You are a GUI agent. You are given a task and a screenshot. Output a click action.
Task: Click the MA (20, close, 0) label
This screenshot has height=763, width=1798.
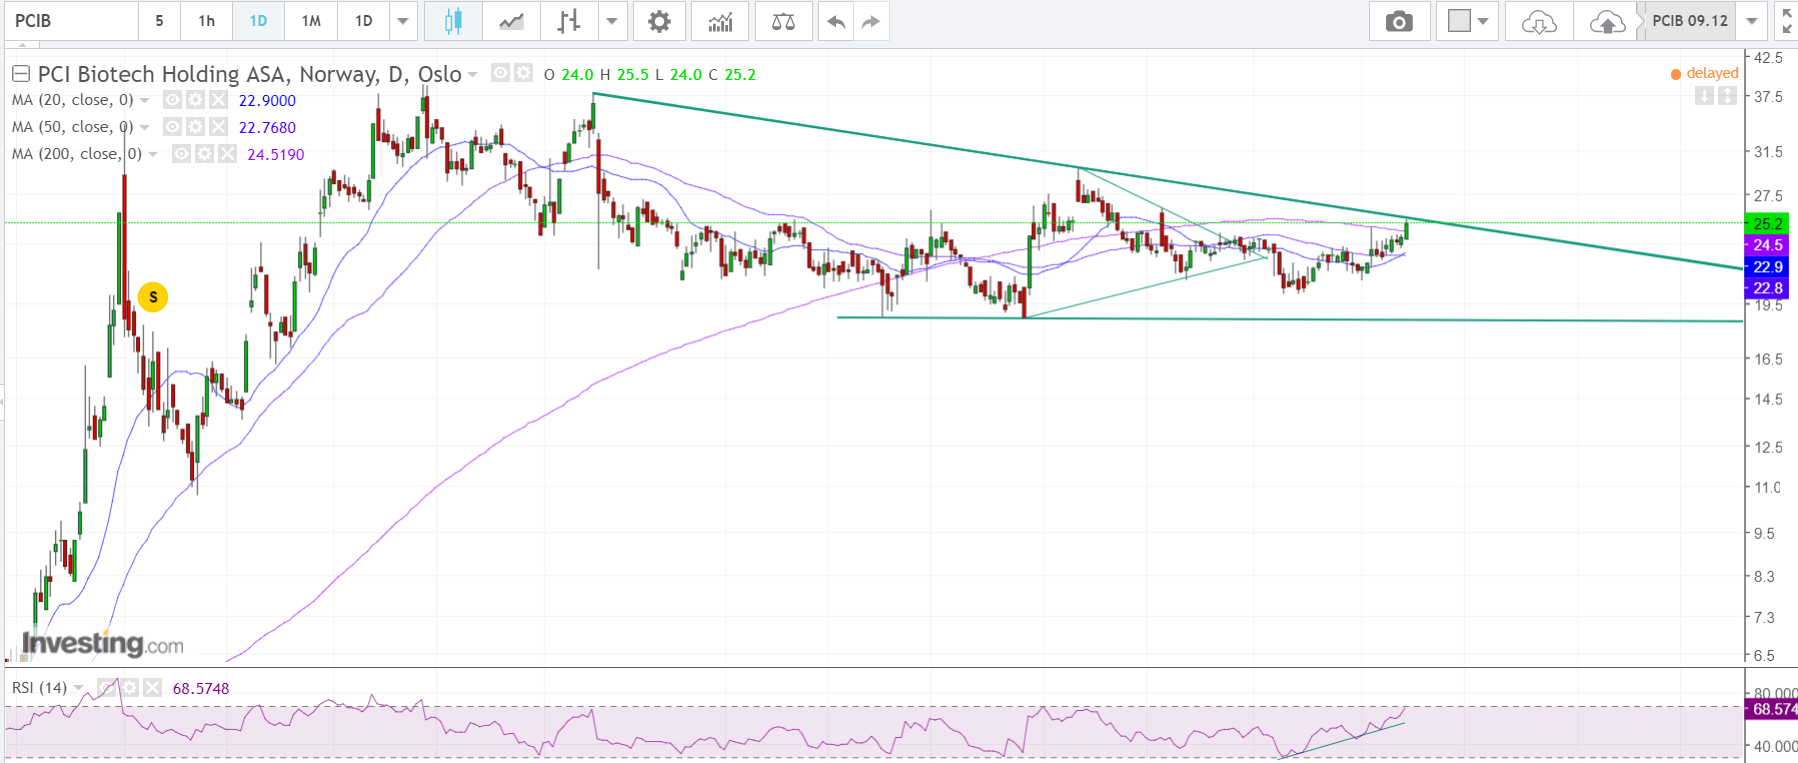tap(73, 100)
